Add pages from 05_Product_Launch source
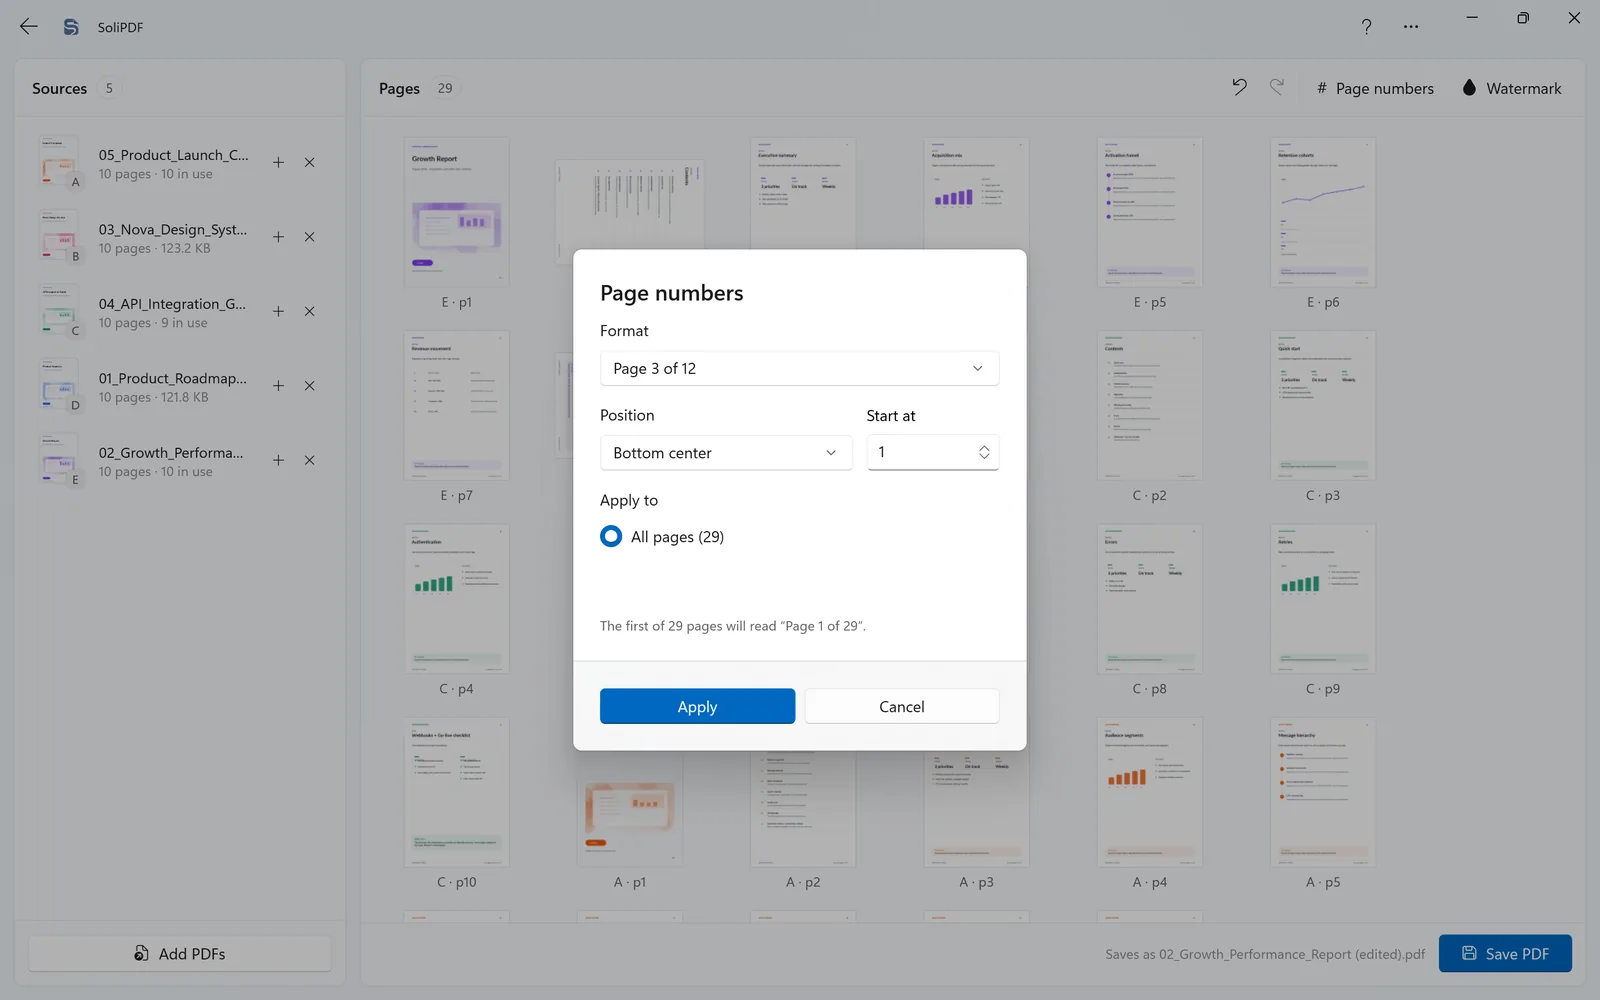Image resolution: width=1600 pixels, height=1000 pixels. tap(278, 162)
